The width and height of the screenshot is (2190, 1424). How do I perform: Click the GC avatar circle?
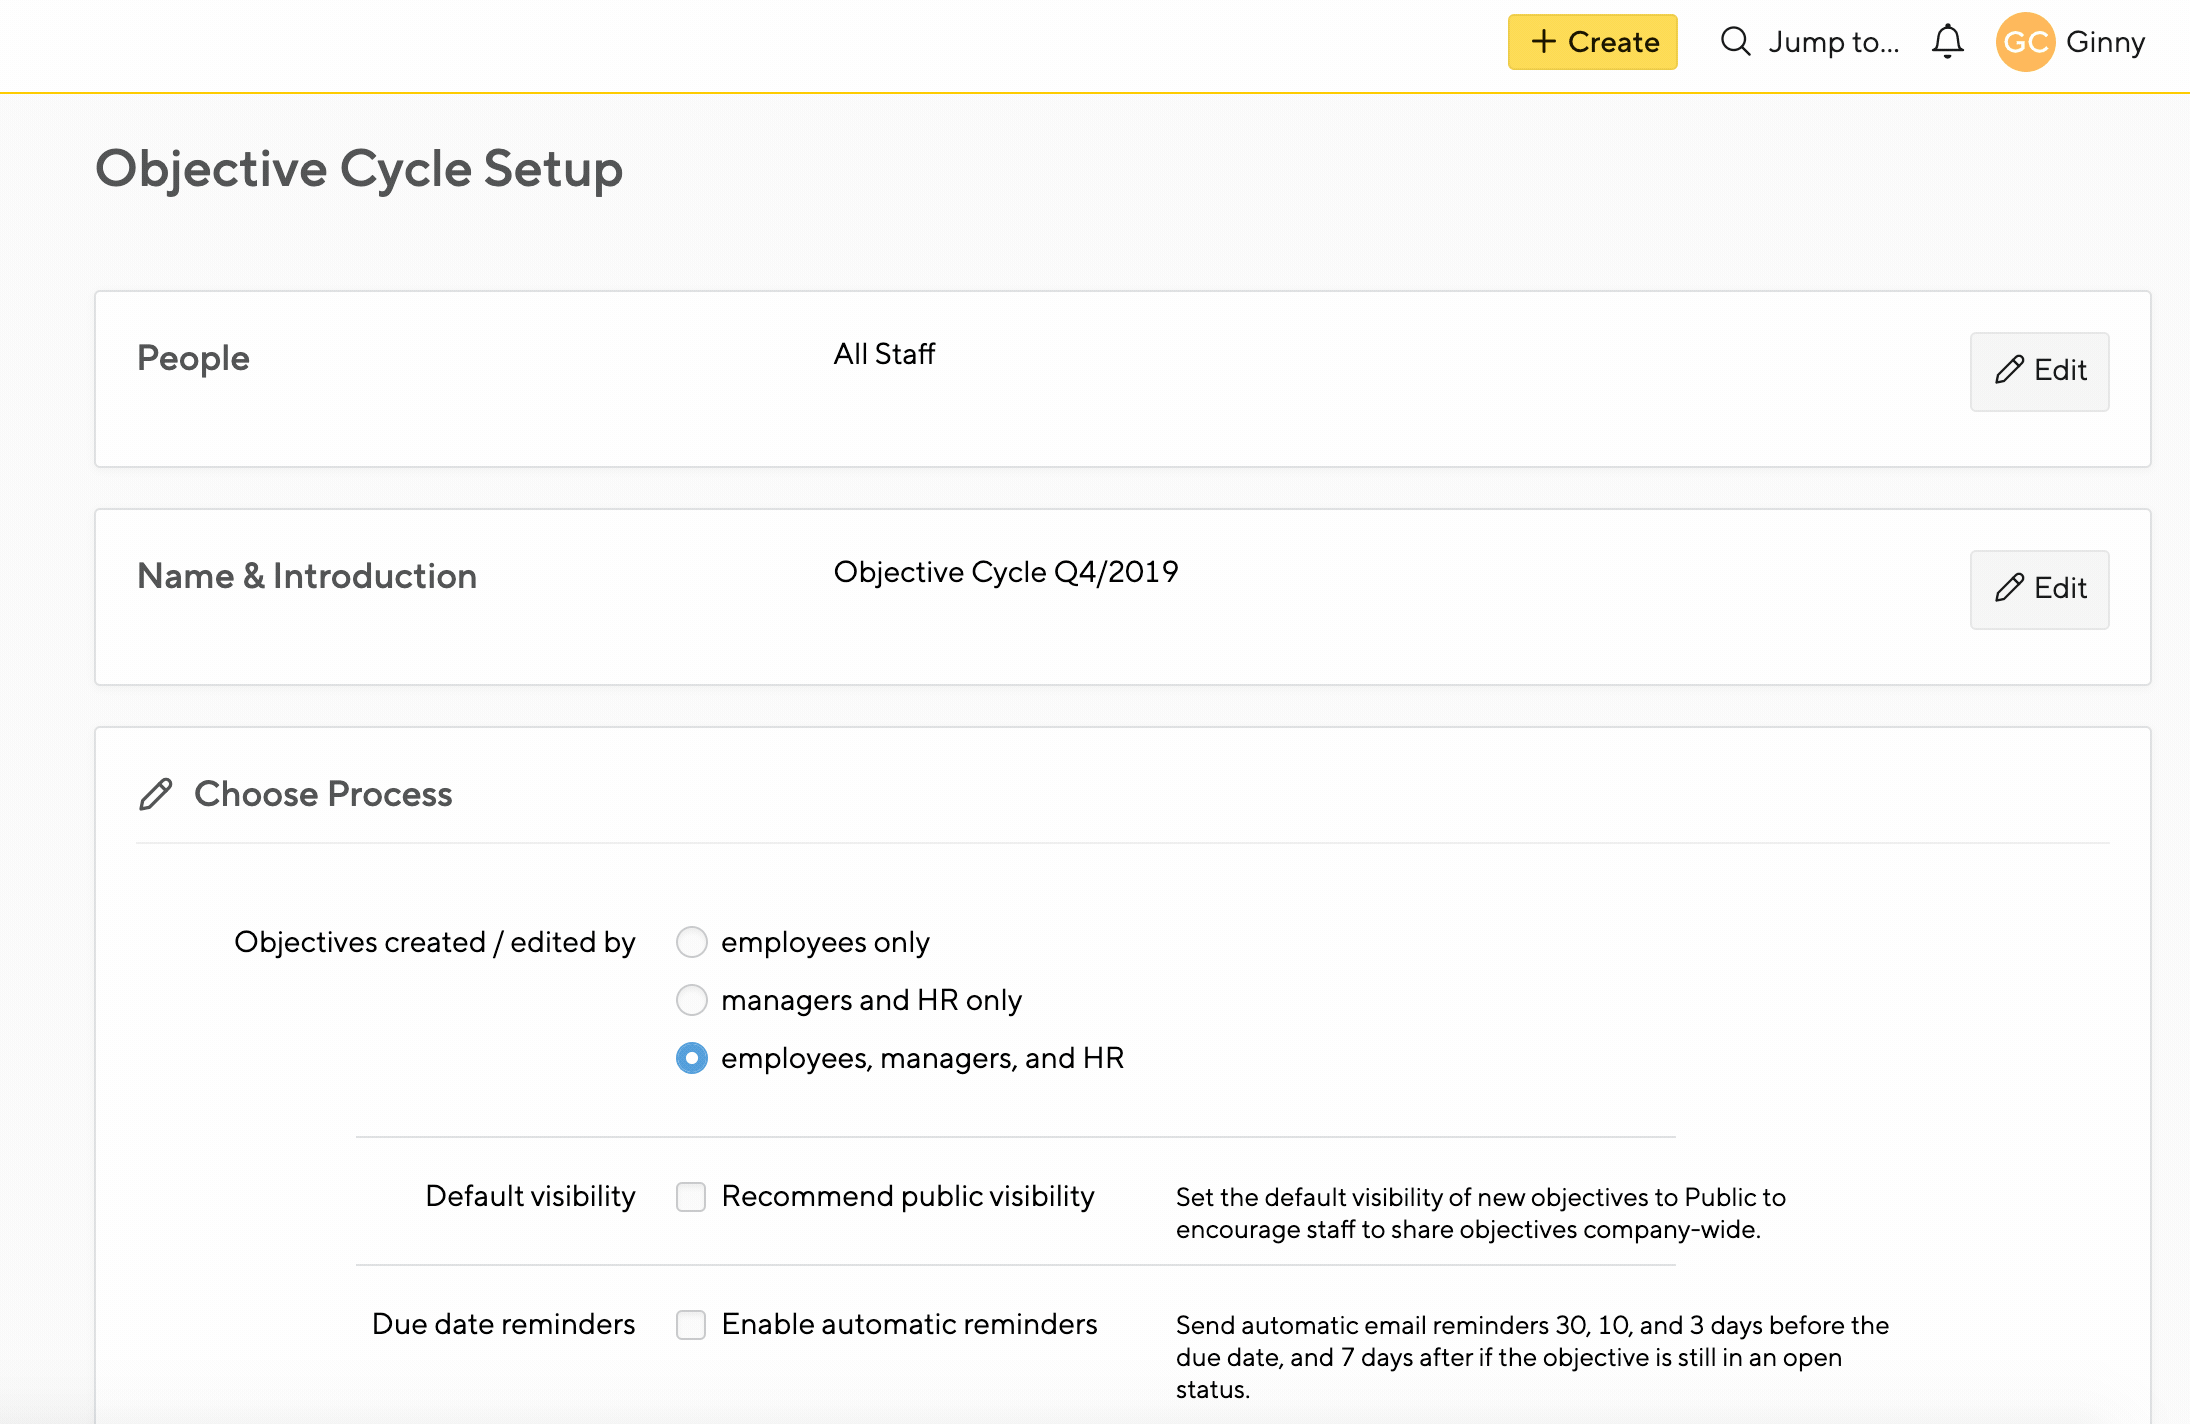2025,42
